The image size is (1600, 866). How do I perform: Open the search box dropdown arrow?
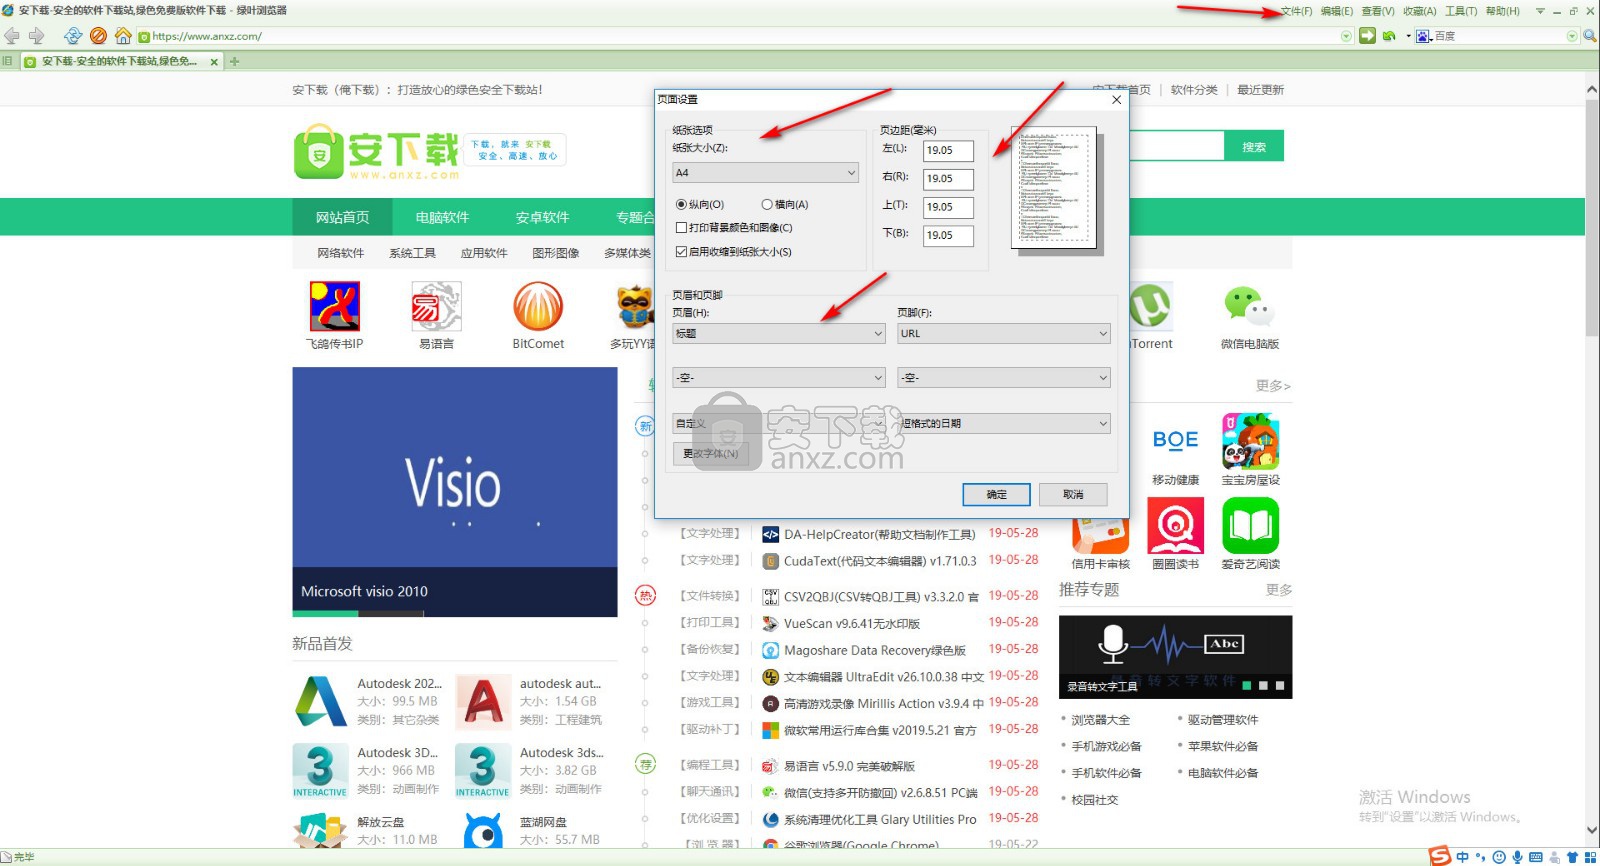tap(1572, 36)
